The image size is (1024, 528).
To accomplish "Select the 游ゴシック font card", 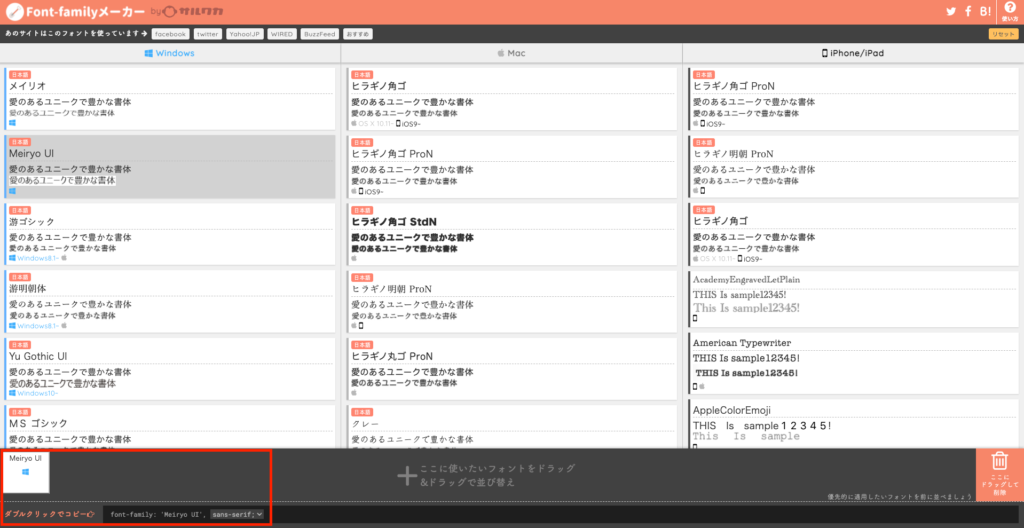I will point(170,234).
